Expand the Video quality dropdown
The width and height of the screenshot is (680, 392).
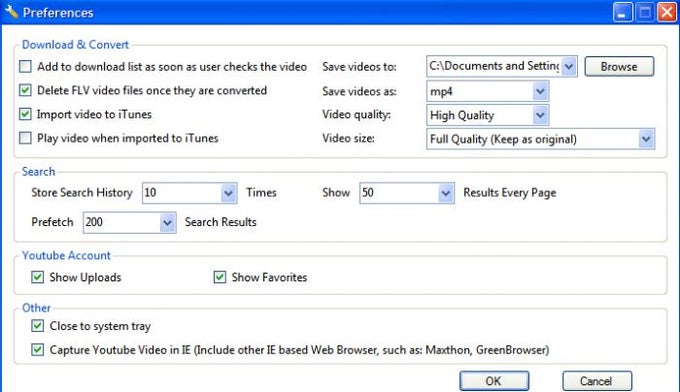click(540, 115)
